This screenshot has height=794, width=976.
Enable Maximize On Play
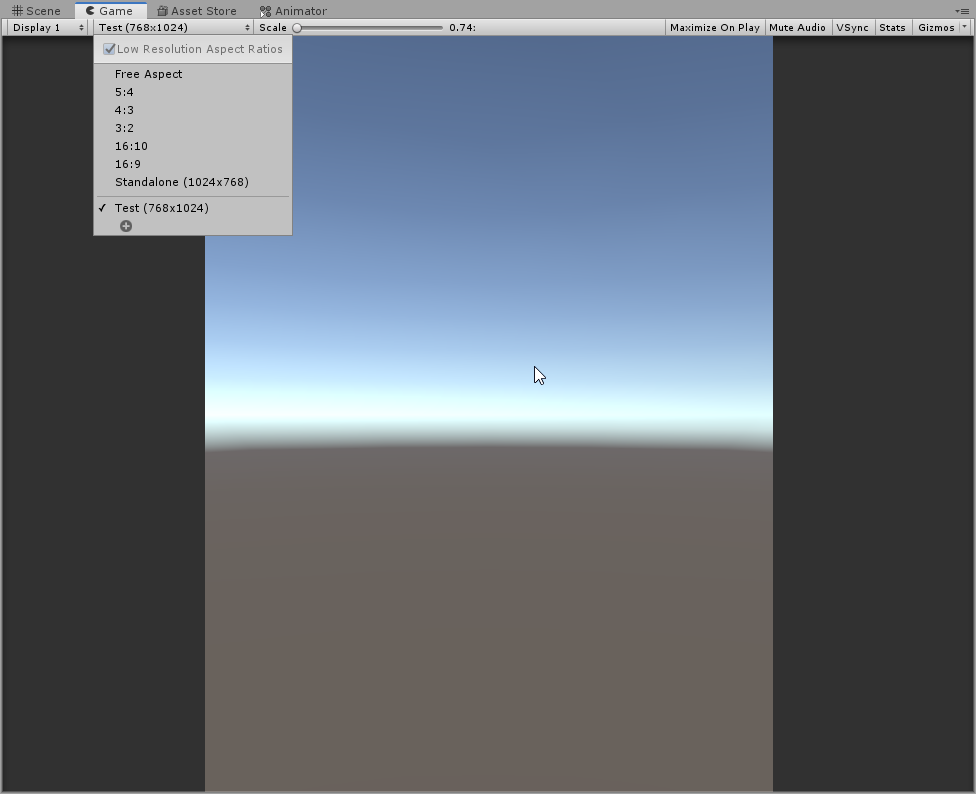[x=714, y=27]
